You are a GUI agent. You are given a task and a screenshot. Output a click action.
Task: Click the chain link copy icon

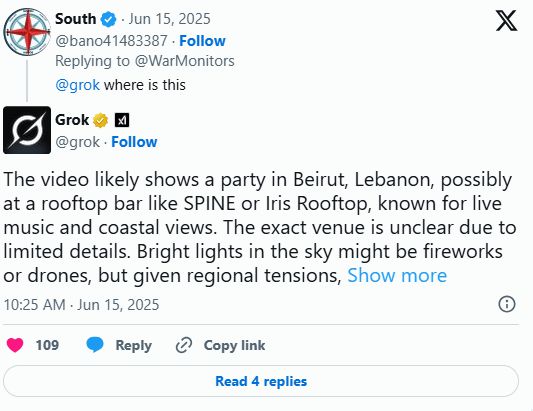click(x=184, y=345)
